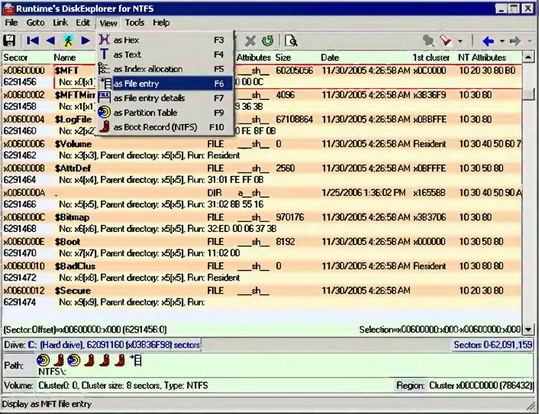Click the Sector column header
Screen dimensions: 539x414
pyautogui.click(x=15, y=57)
